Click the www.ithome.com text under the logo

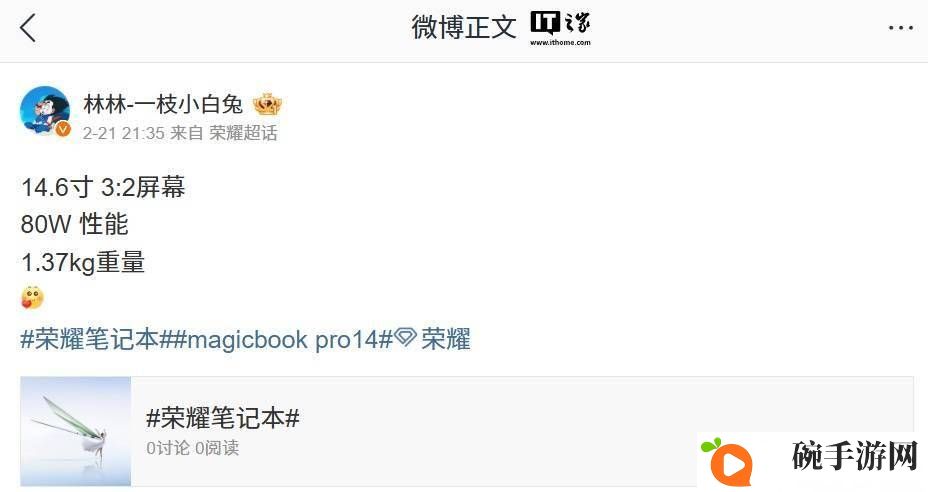click(x=560, y=43)
